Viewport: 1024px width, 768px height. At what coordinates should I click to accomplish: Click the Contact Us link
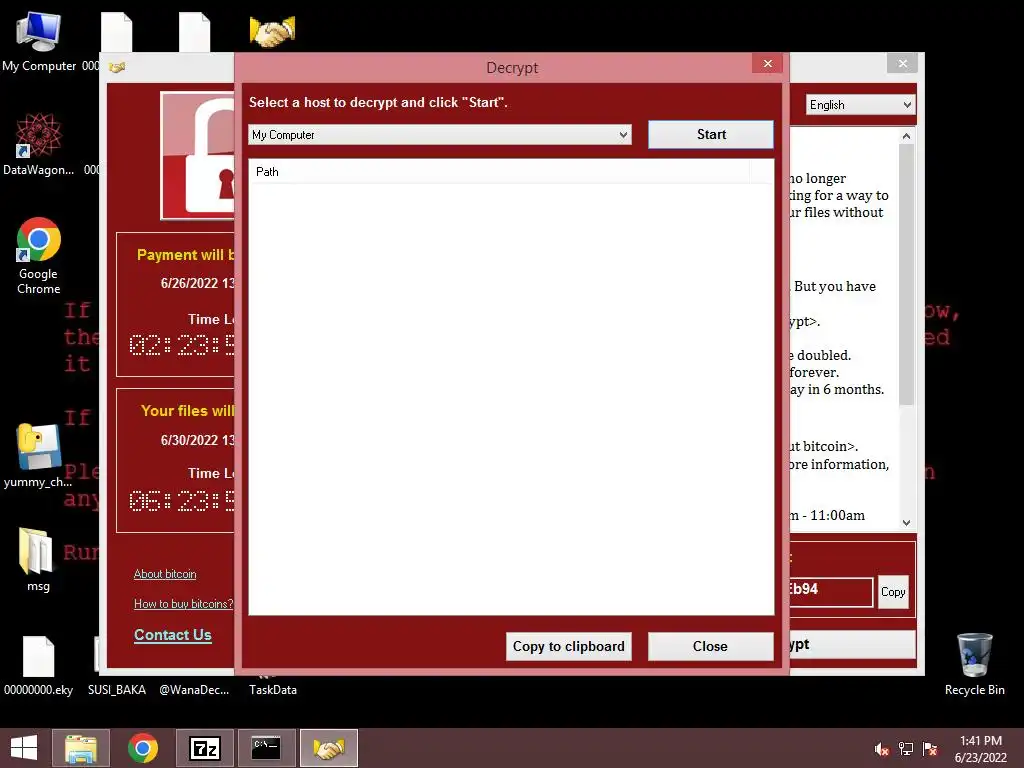(172, 635)
